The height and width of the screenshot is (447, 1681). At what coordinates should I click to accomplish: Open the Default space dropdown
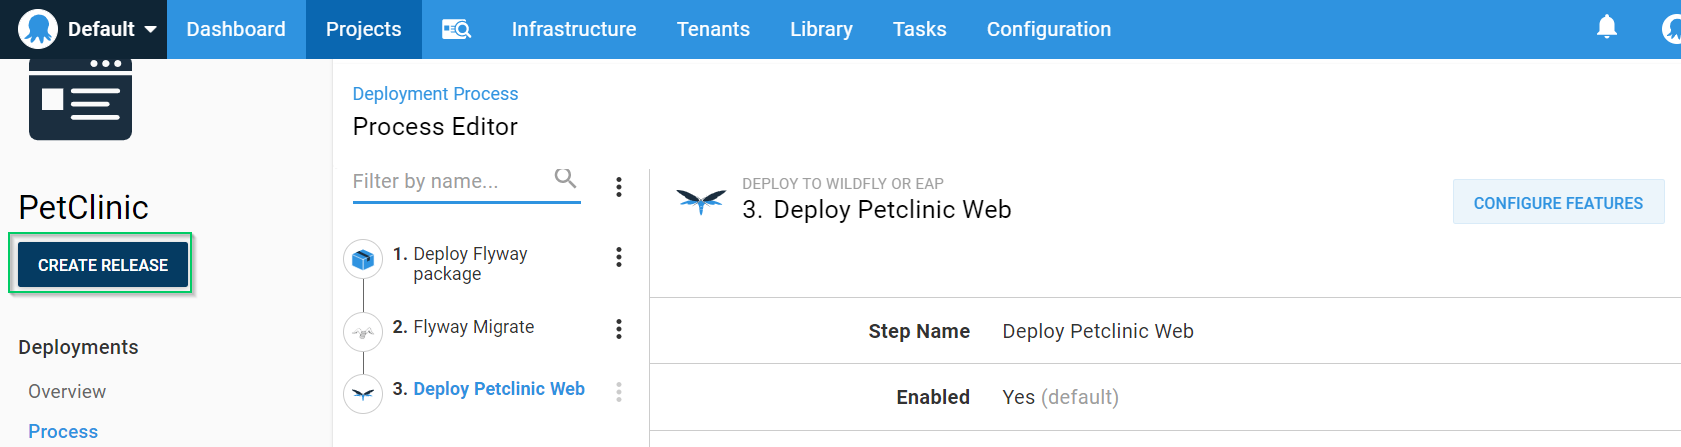112,29
